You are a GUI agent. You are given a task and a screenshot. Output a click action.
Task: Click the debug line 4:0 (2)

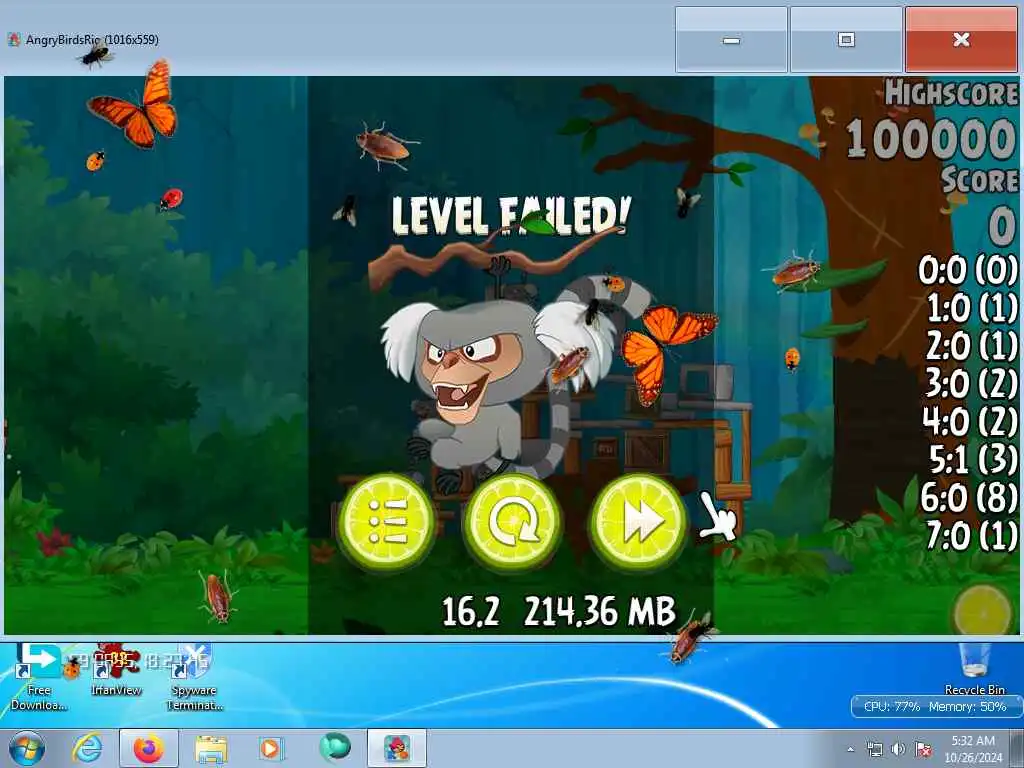(x=970, y=421)
